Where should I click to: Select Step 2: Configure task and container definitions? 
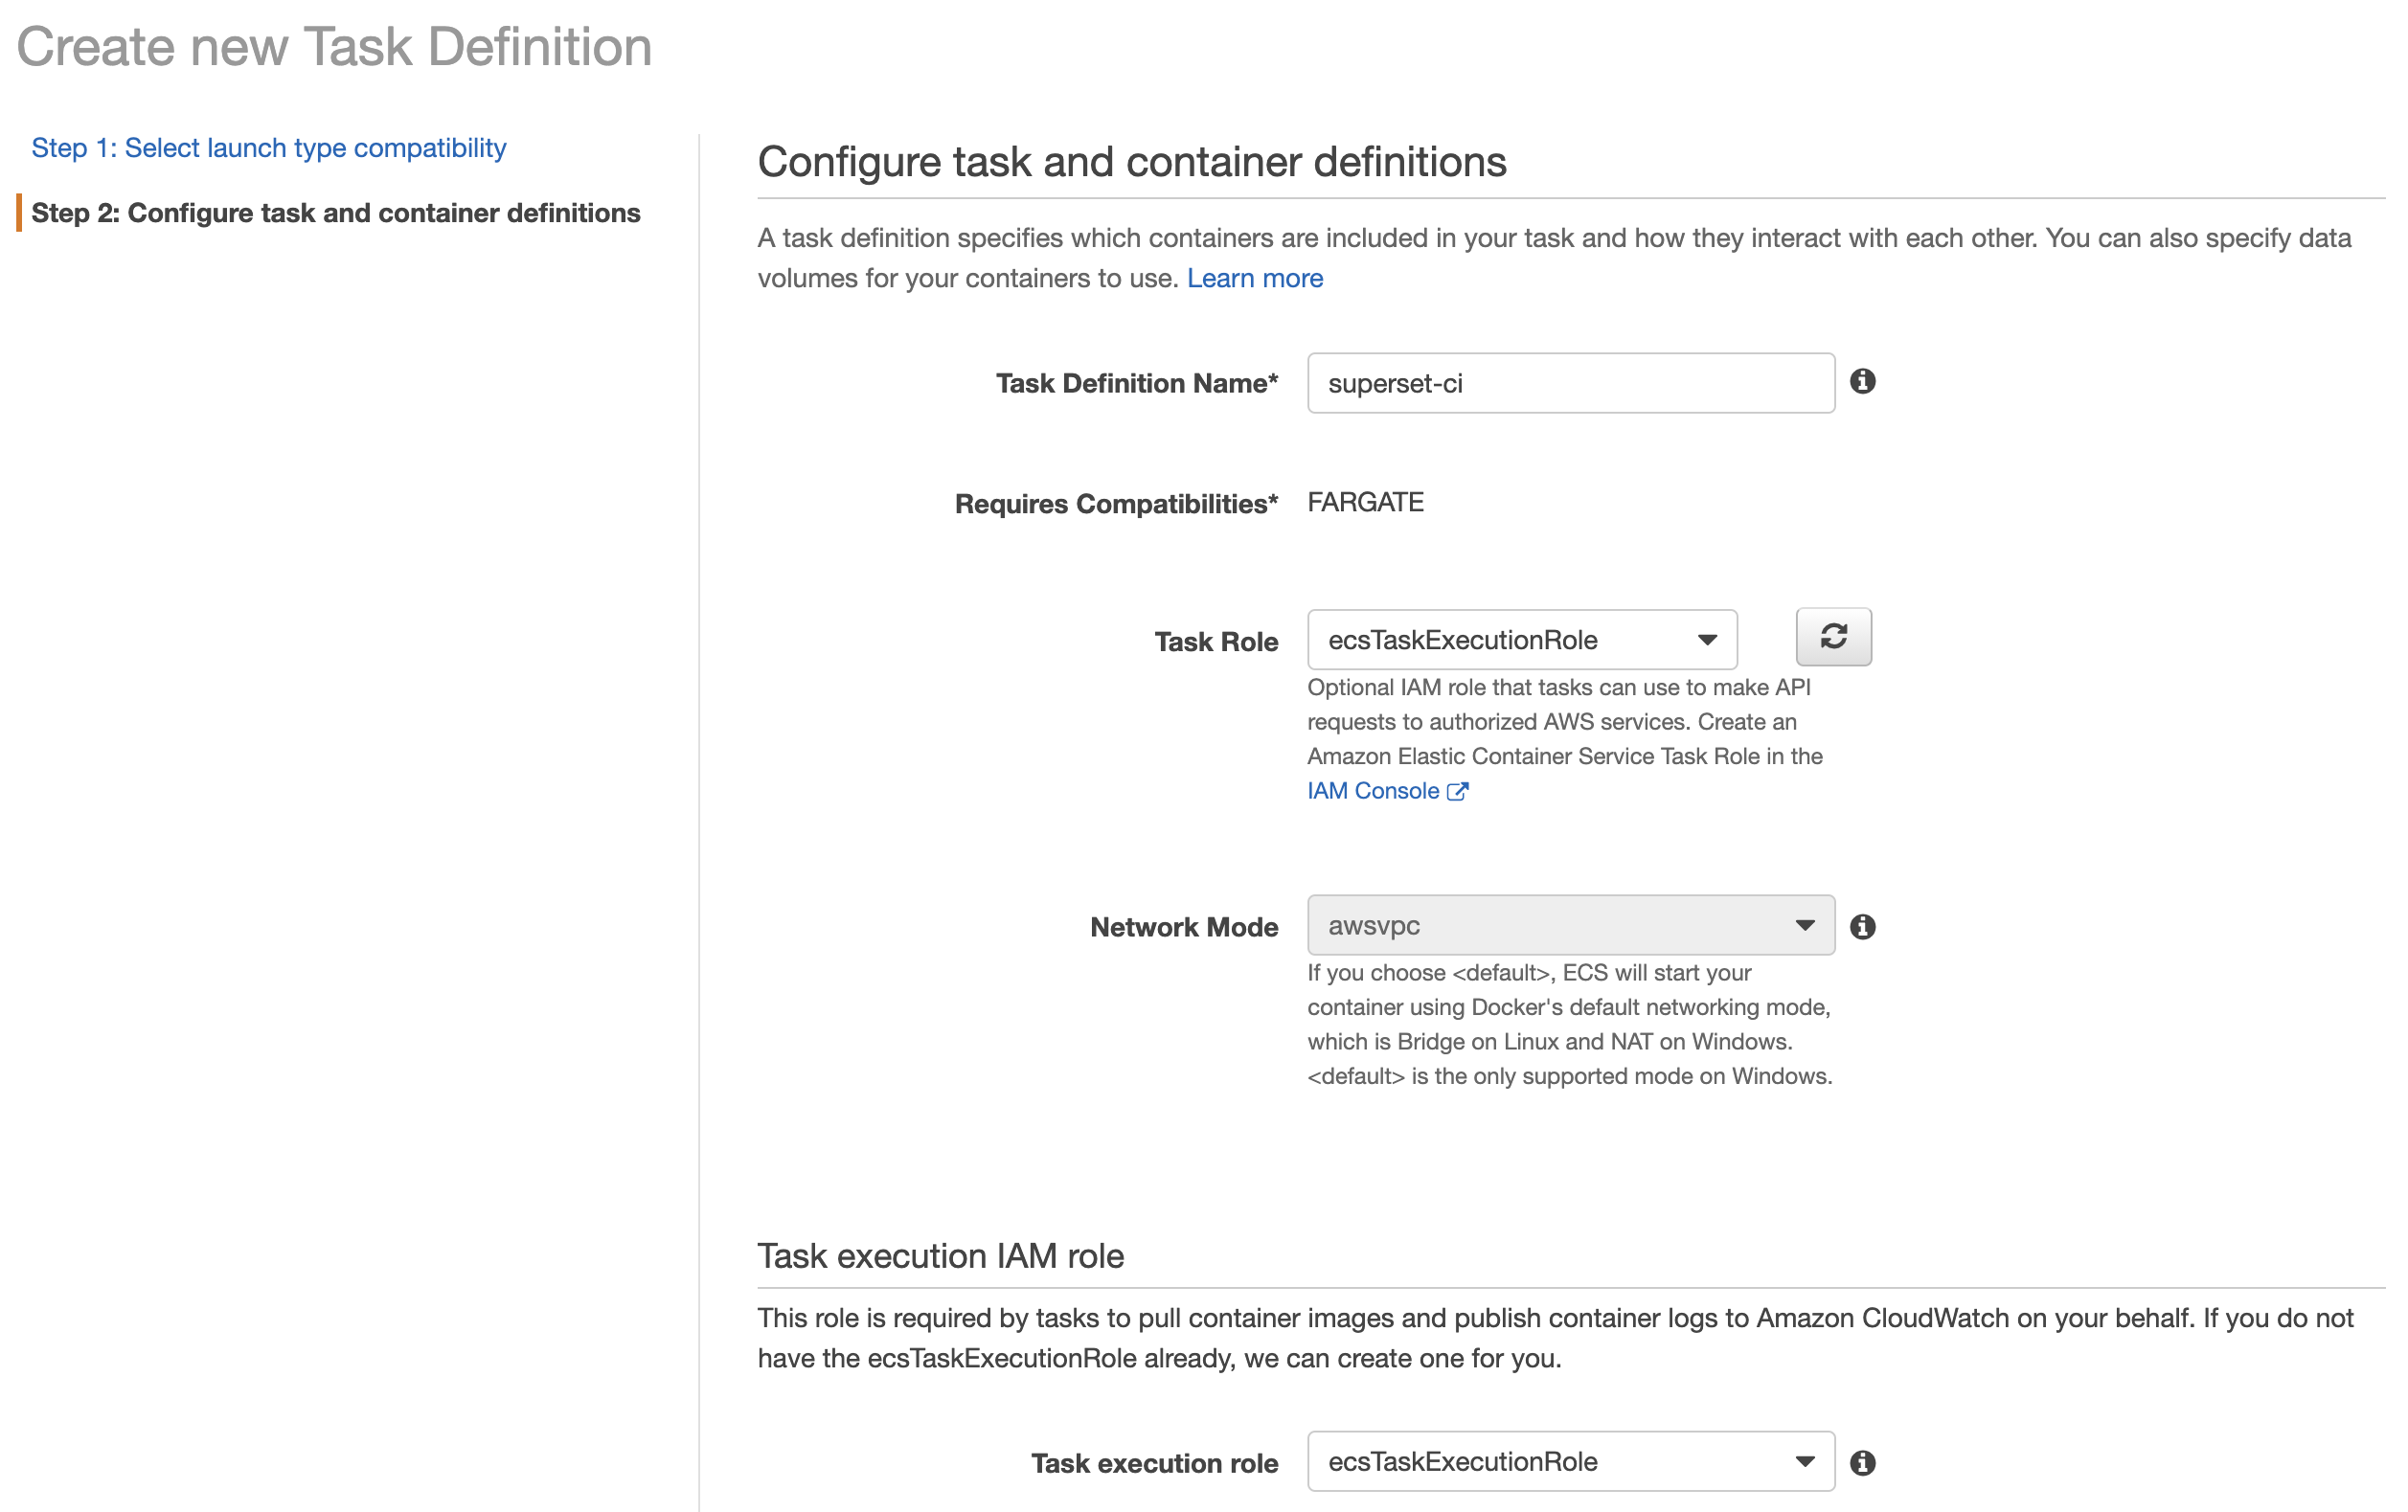point(337,213)
